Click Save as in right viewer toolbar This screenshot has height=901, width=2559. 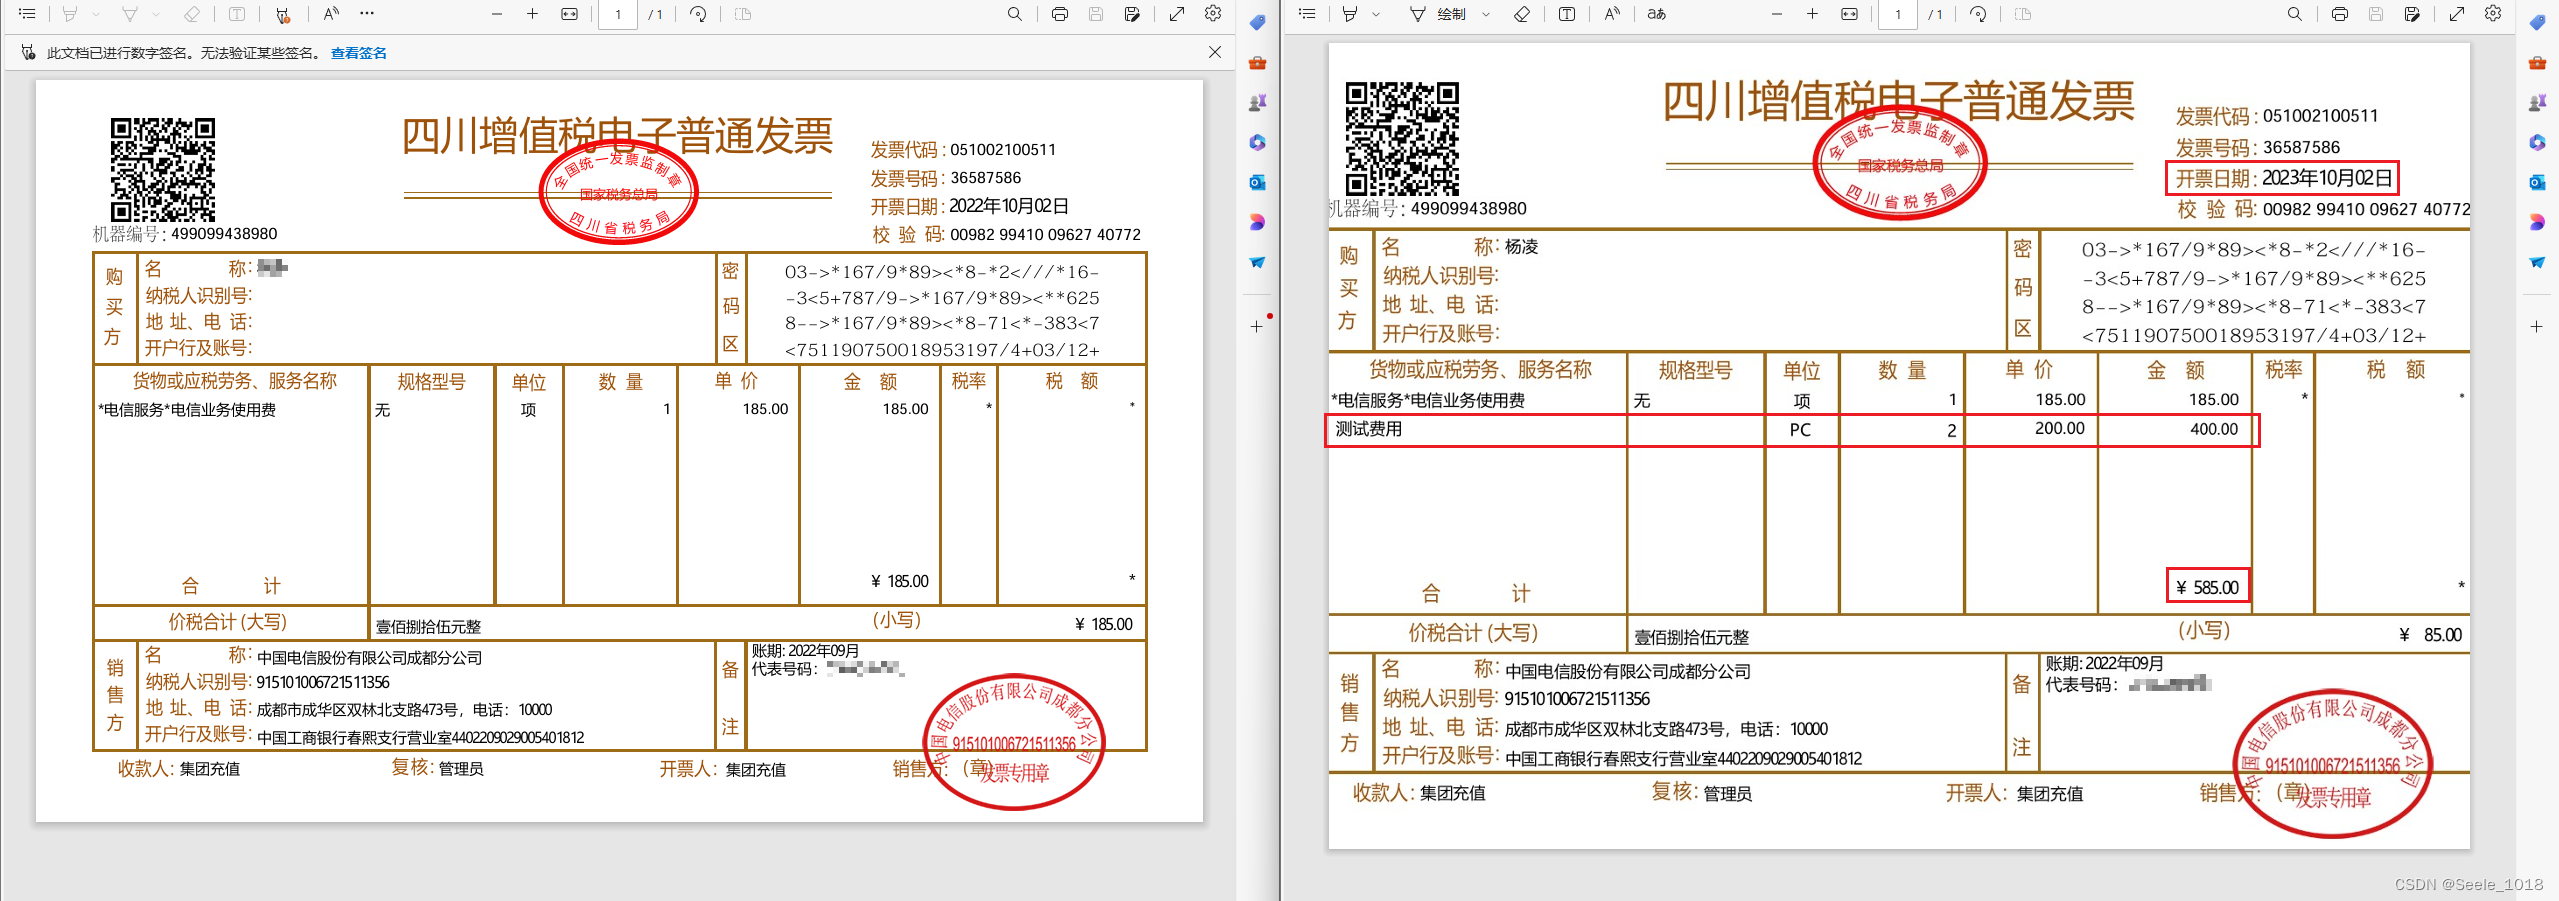click(x=2412, y=14)
